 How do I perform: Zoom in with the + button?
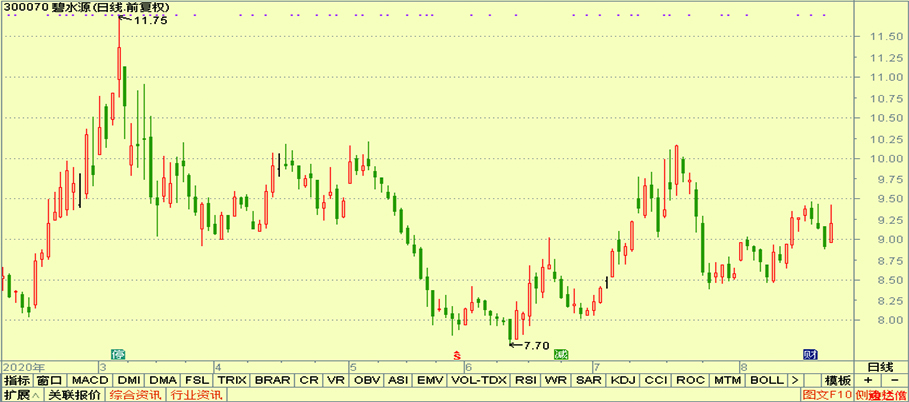(868, 381)
